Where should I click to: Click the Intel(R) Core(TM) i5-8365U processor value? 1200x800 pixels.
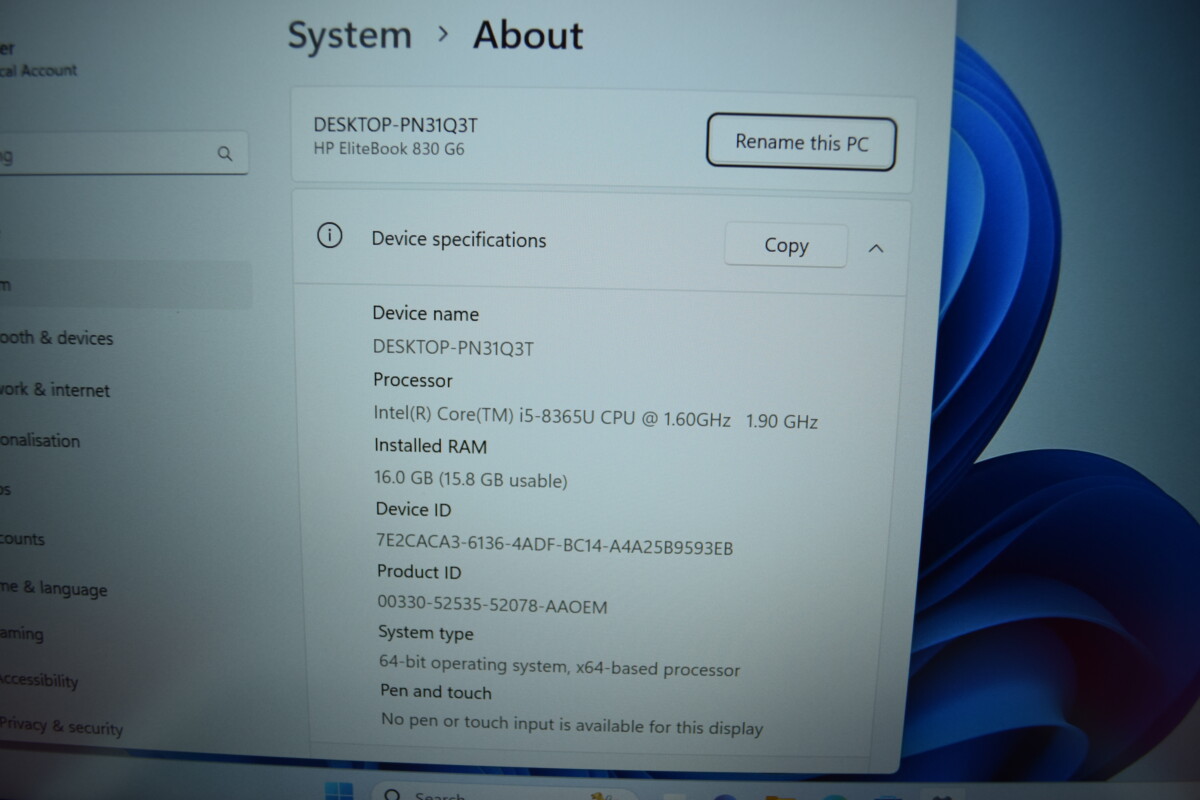point(596,420)
